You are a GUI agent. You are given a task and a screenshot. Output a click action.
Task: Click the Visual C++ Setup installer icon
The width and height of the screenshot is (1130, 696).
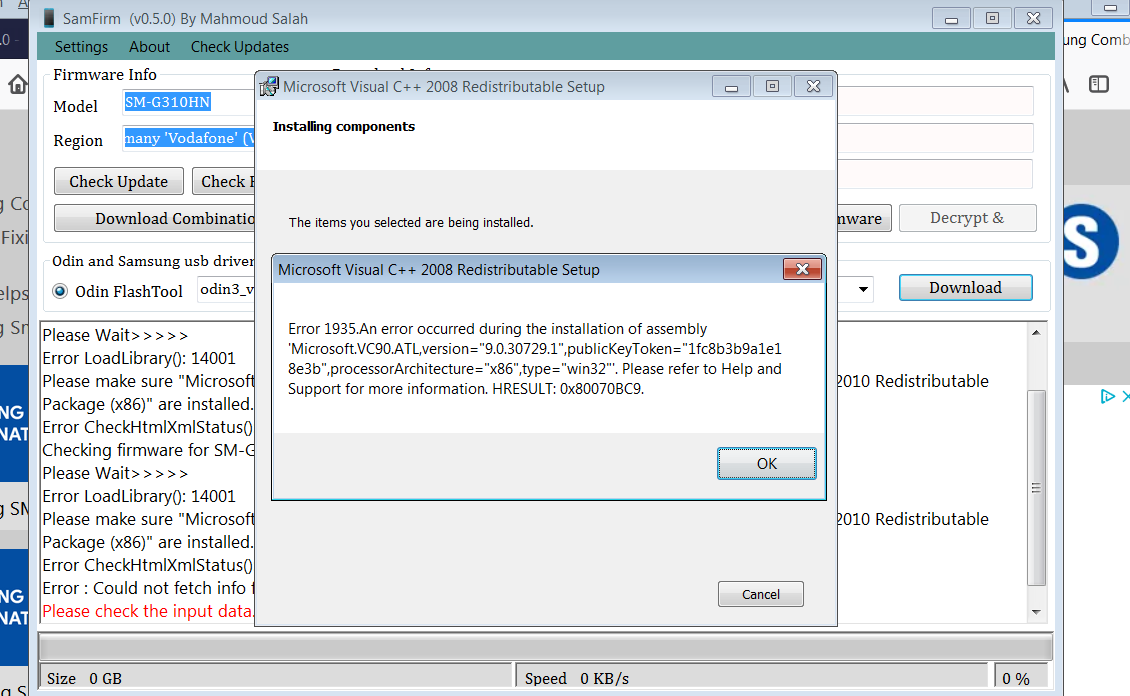[x=269, y=86]
